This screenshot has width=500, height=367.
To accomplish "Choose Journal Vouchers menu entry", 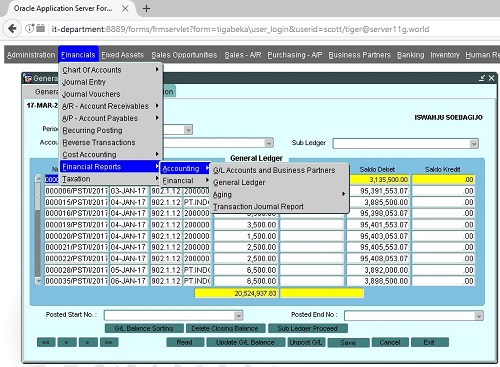I will pos(111,94).
